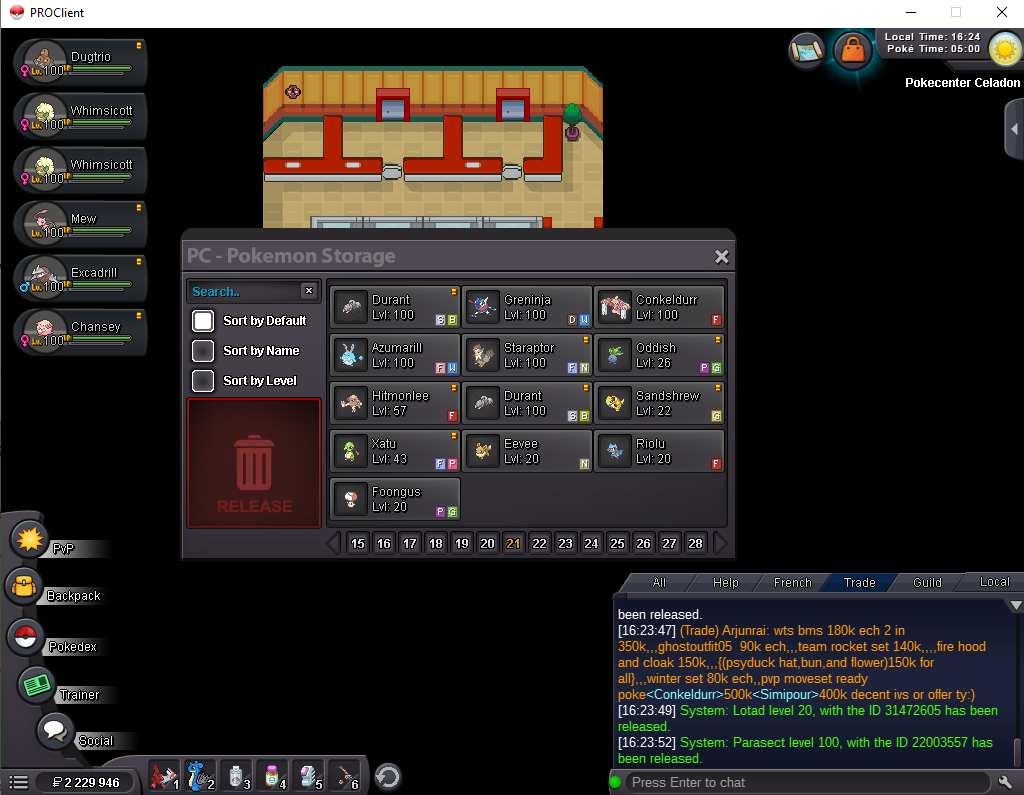Clear the storage search field
This screenshot has width=1024, height=795.
point(309,291)
